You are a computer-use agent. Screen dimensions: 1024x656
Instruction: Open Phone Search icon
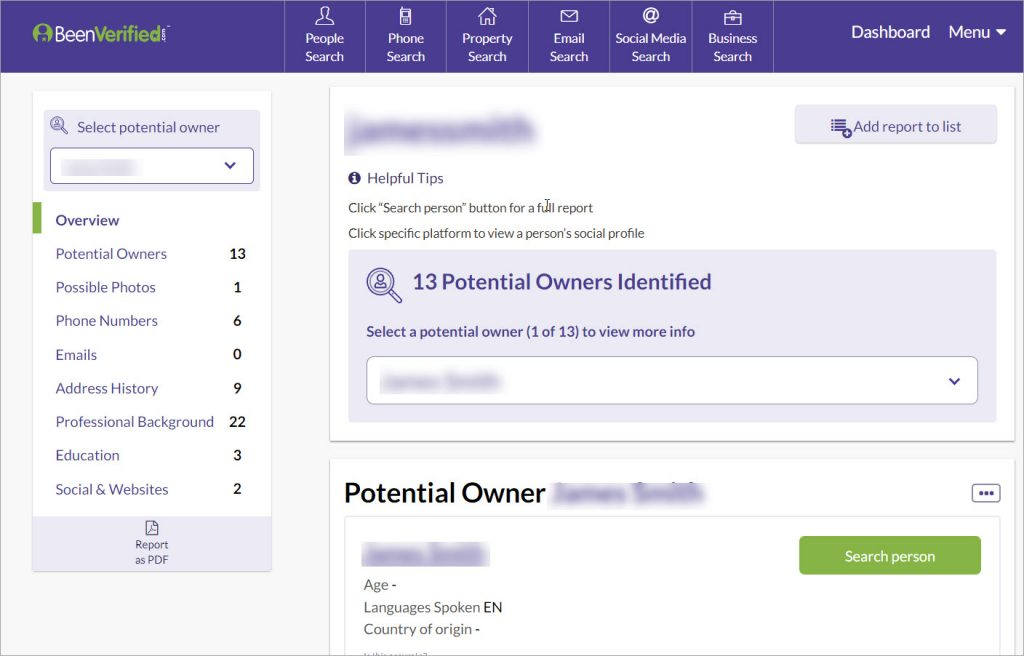pos(406,16)
